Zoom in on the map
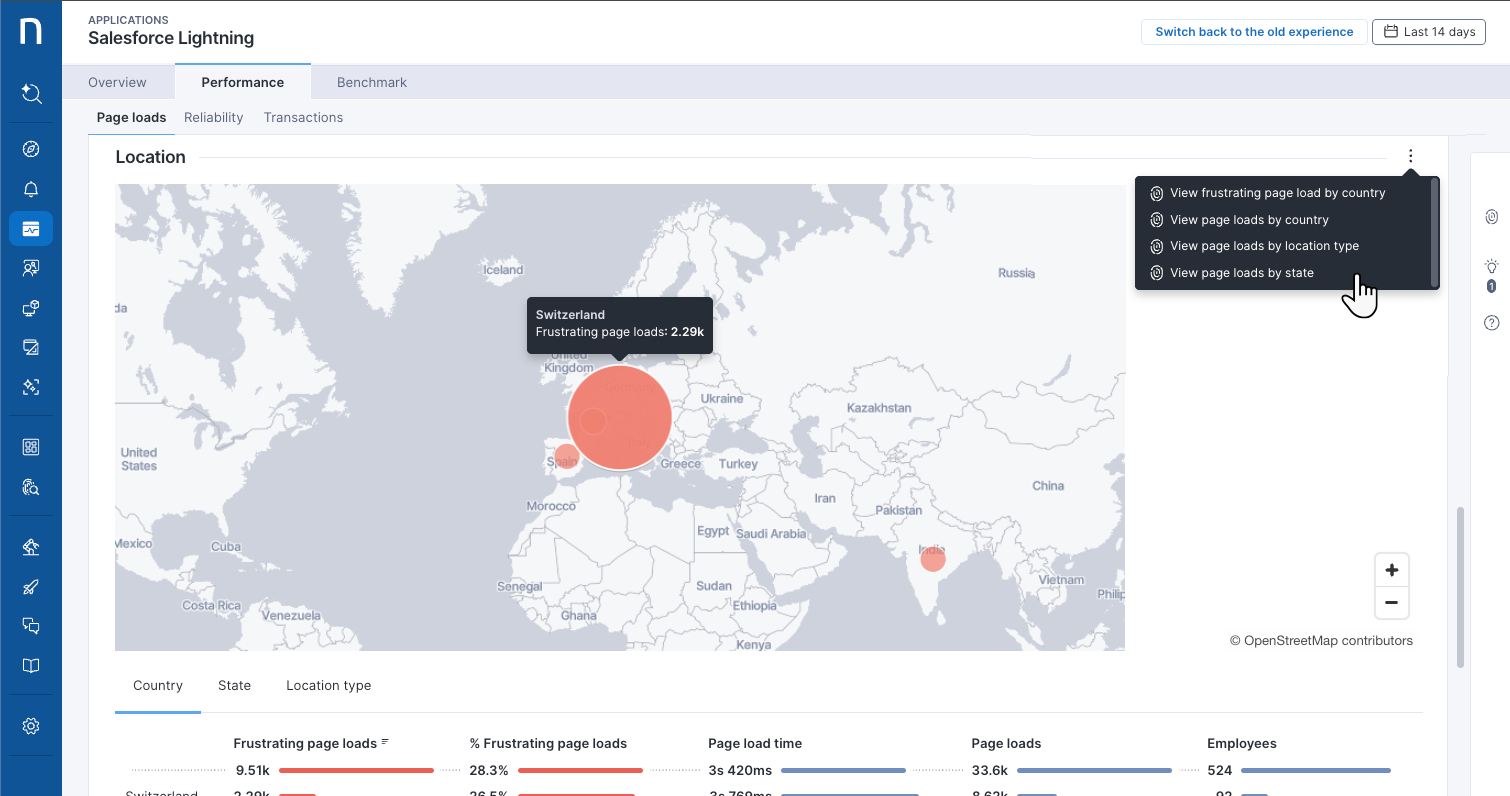 pos(1391,571)
